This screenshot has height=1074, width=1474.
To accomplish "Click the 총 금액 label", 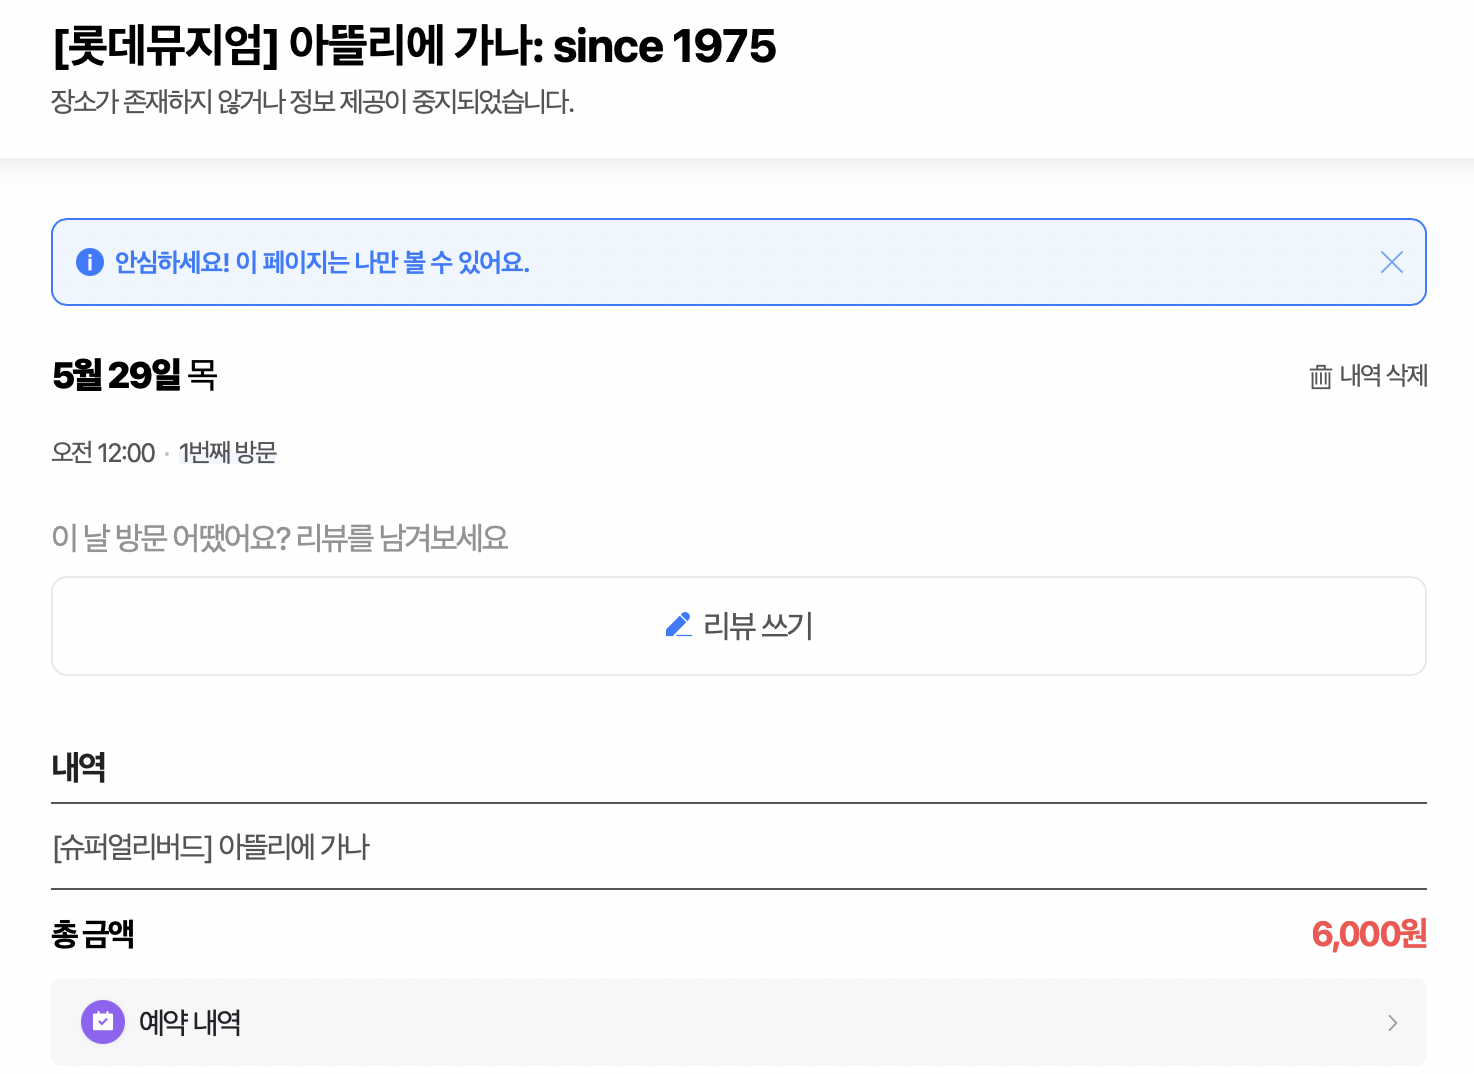I will point(93,934).
